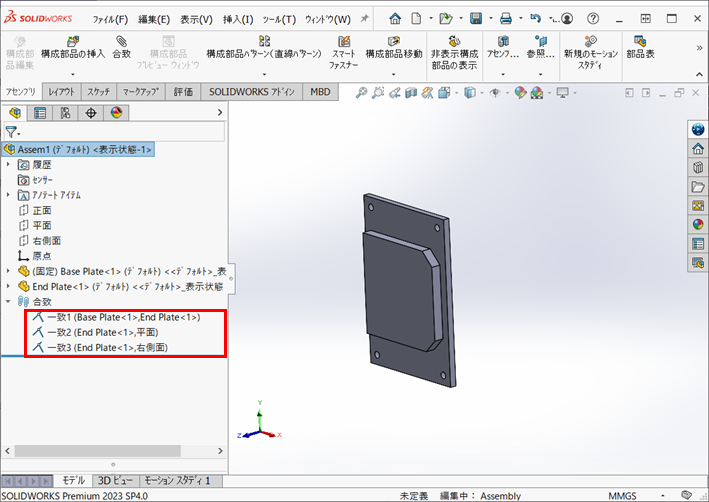Image resolution: width=709 pixels, height=502 pixels.
Task: Click the Save icon in the title bar
Action: pos(476,18)
